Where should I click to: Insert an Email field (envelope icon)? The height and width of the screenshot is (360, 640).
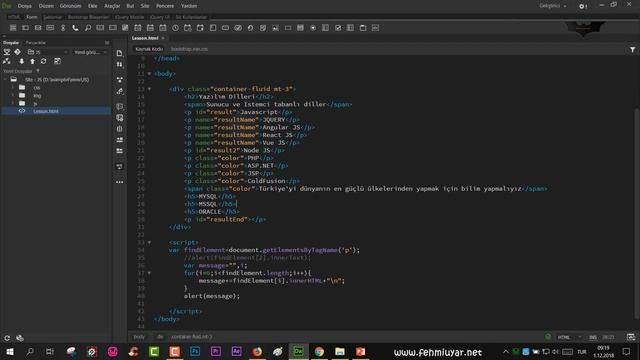pyautogui.click(x=38, y=28)
